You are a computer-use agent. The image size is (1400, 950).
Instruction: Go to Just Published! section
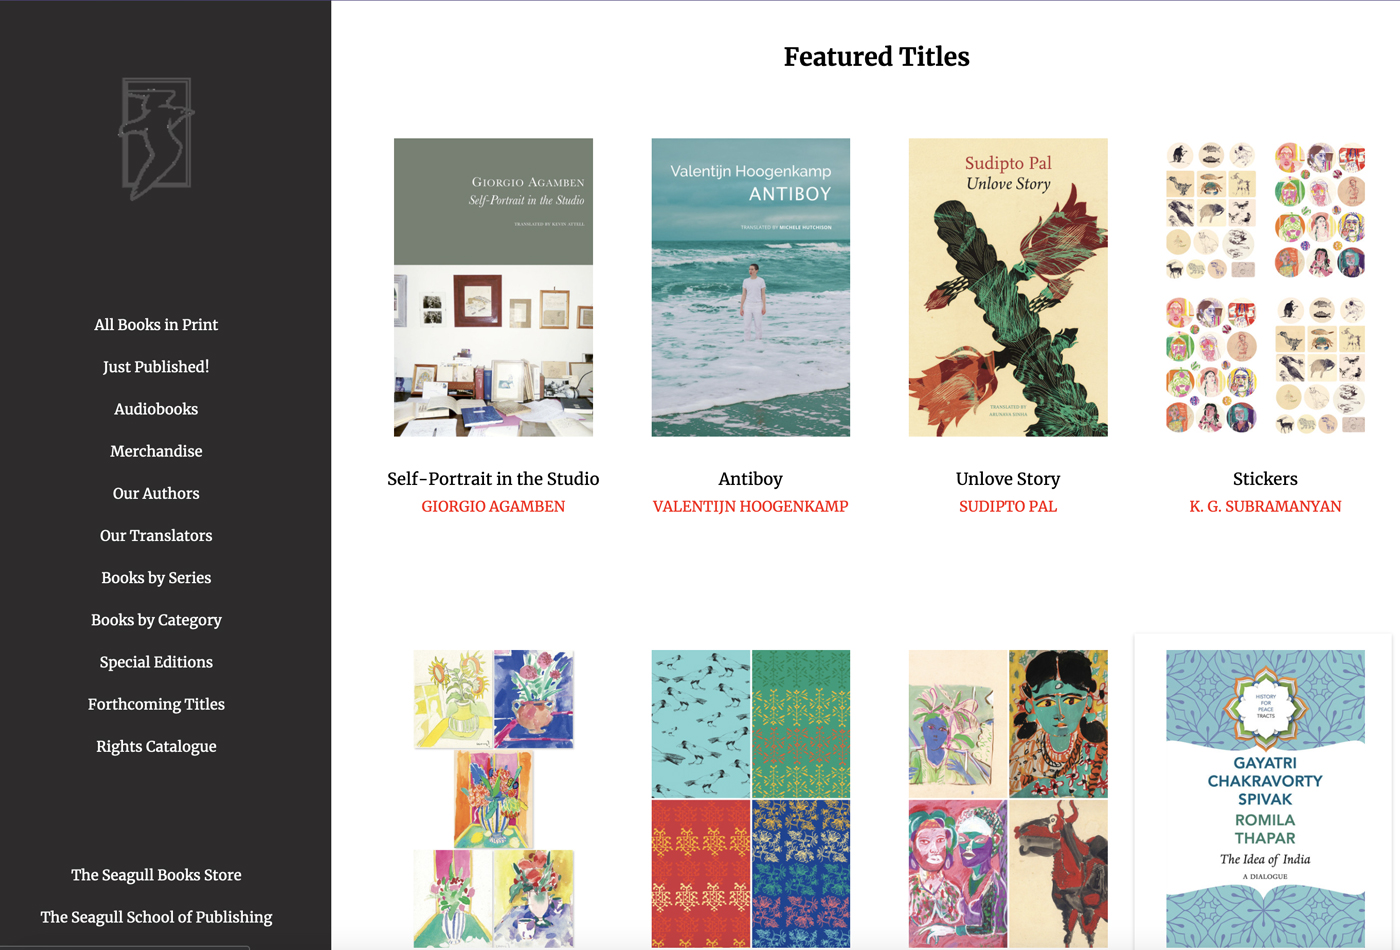pyautogui.click(x=156, y=367)
